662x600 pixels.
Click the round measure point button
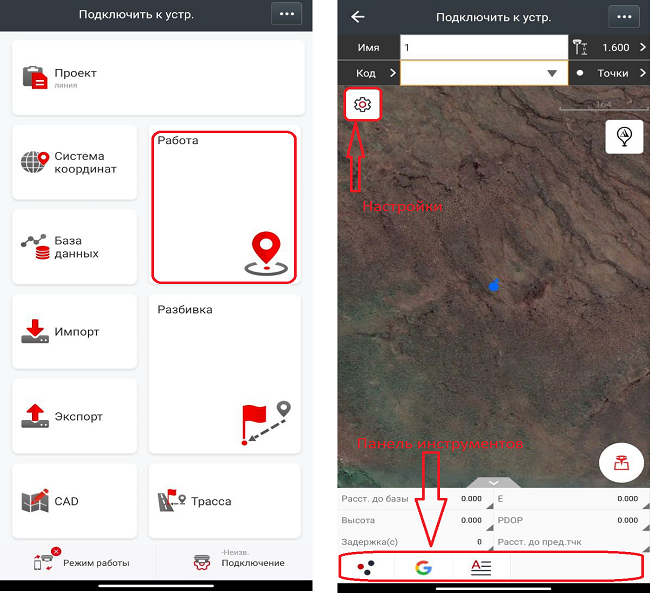621,463
